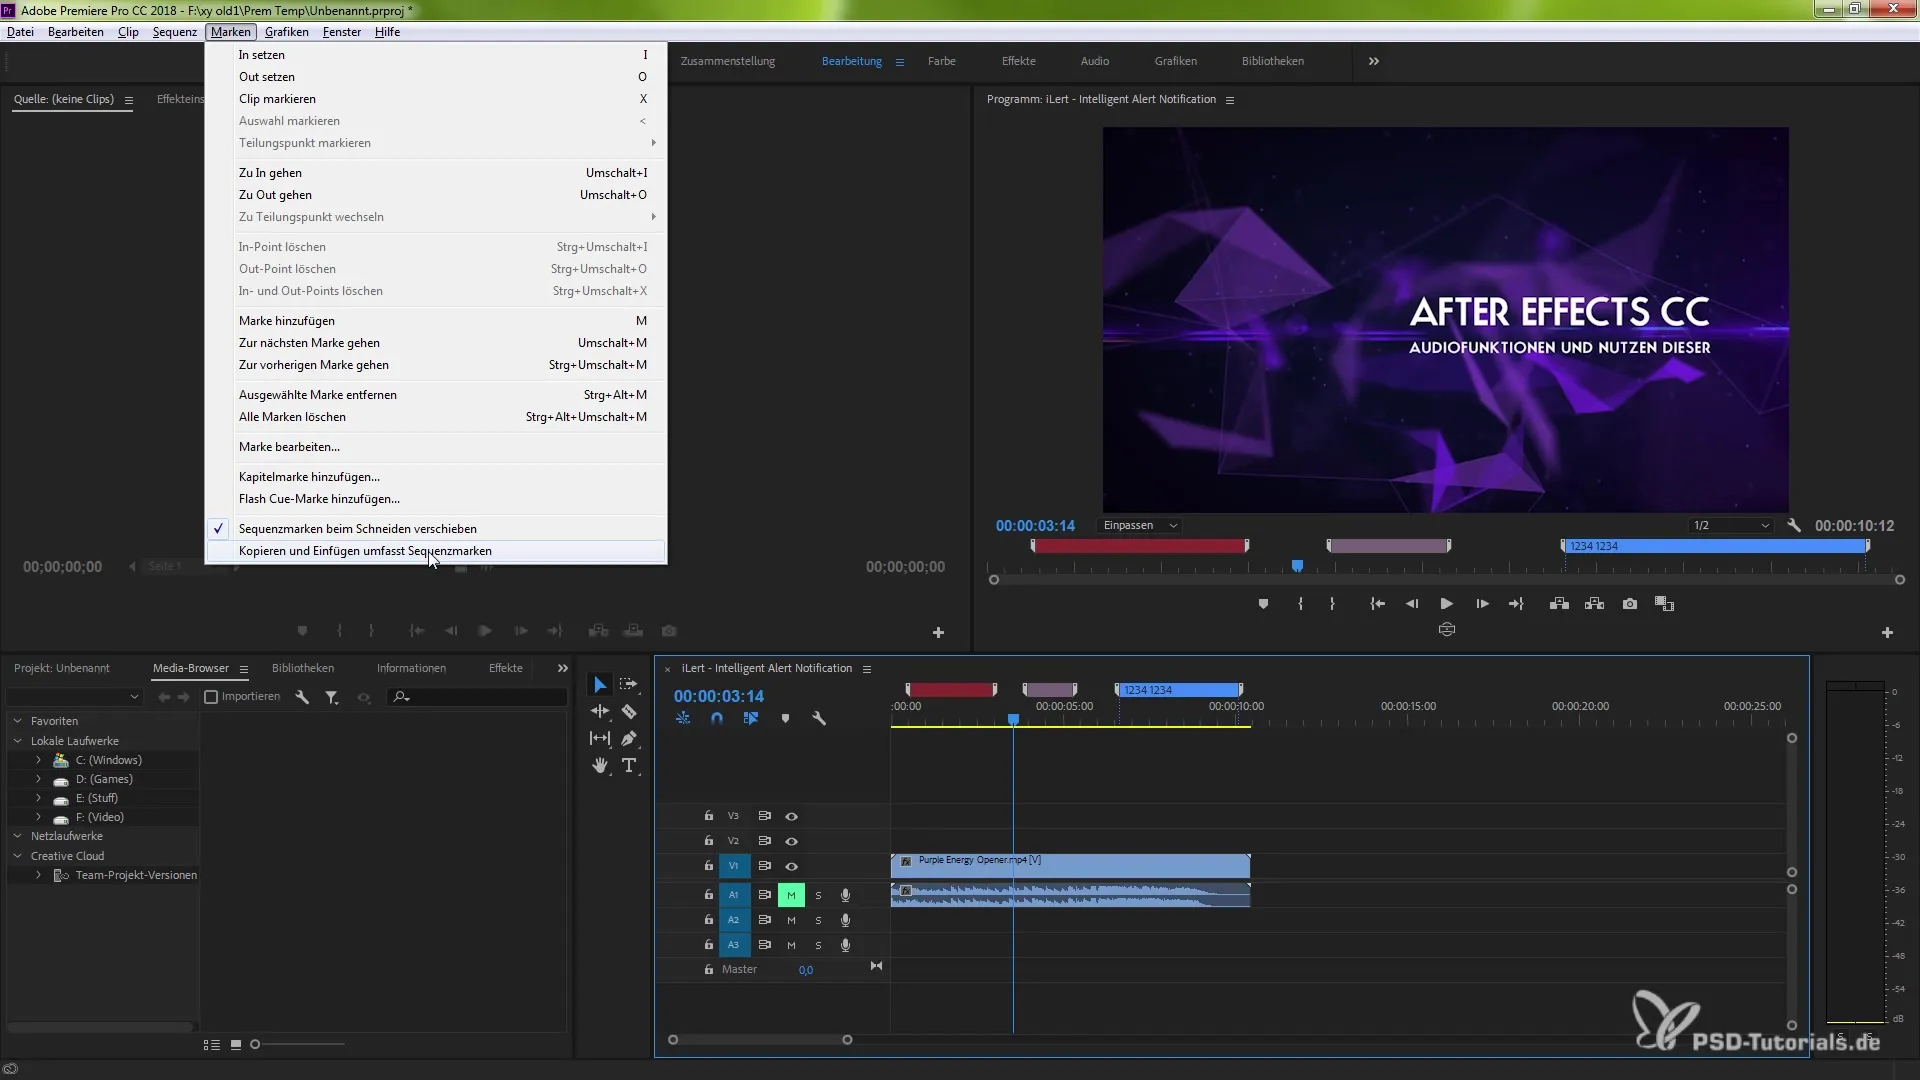Click Mark In in Program monitor
The image size is (1920, 1080).
tap(1300, 604)
